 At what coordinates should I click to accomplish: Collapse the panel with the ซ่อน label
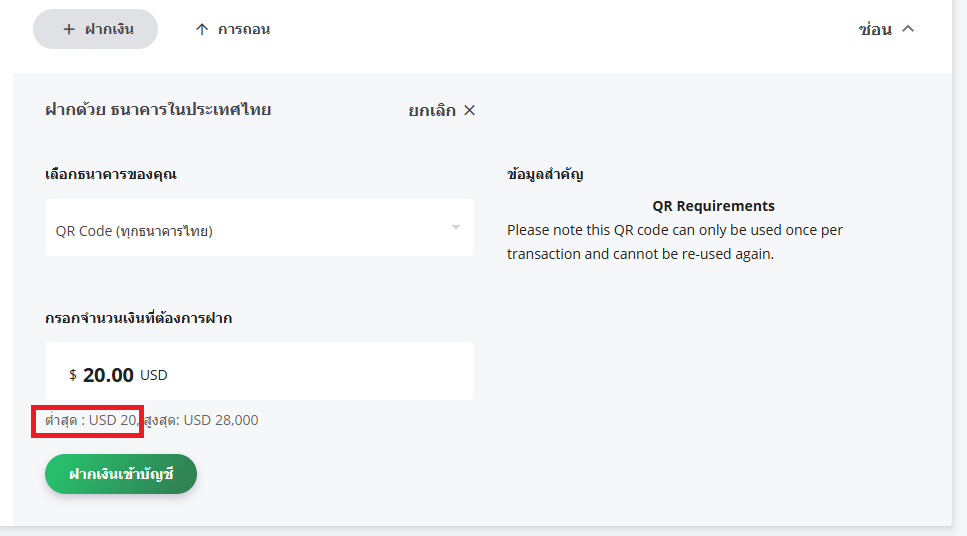[x=874, y=30]
